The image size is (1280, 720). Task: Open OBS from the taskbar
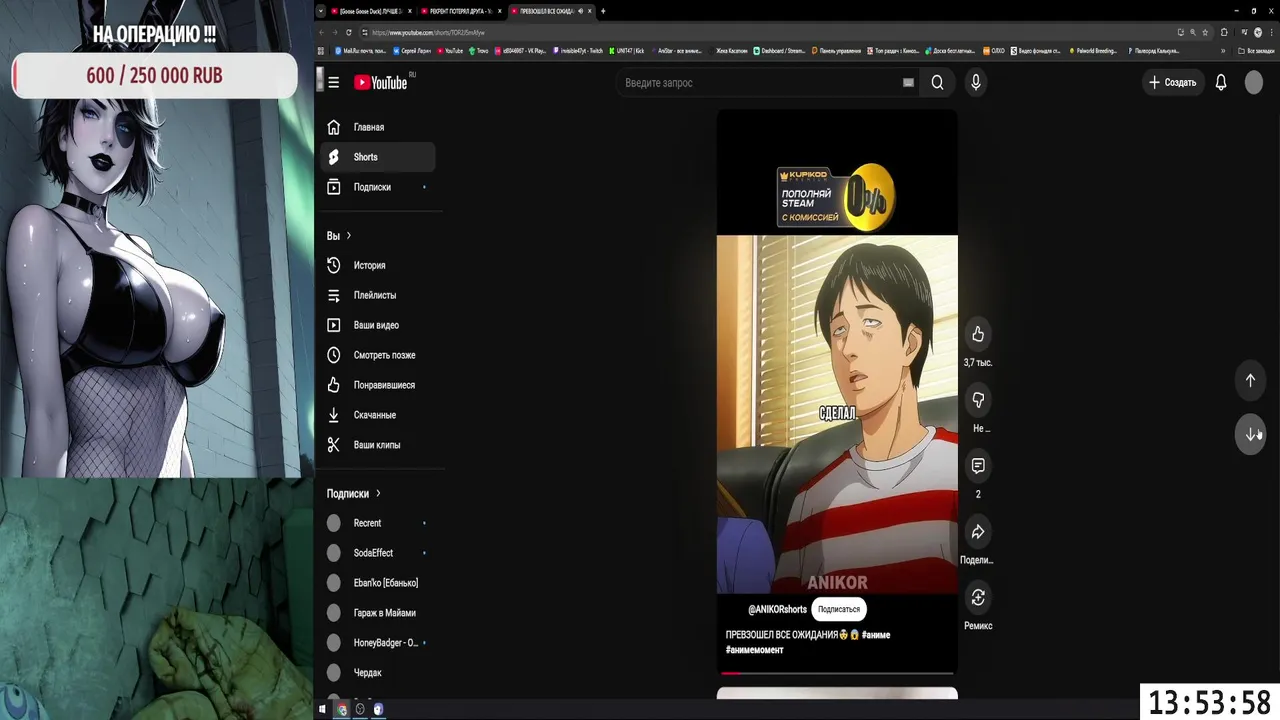pyautogui.click(x=360, y=709)
